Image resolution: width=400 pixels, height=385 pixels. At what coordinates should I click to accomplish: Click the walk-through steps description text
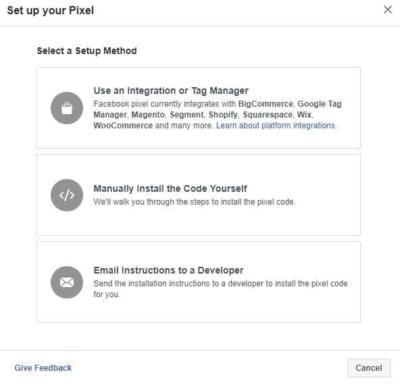pyautogui.click(x=194, y=202)
